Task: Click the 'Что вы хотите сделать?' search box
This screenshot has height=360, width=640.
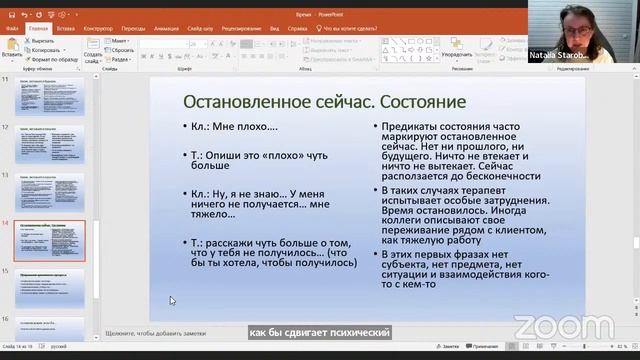Action: [x=347, y=29]
